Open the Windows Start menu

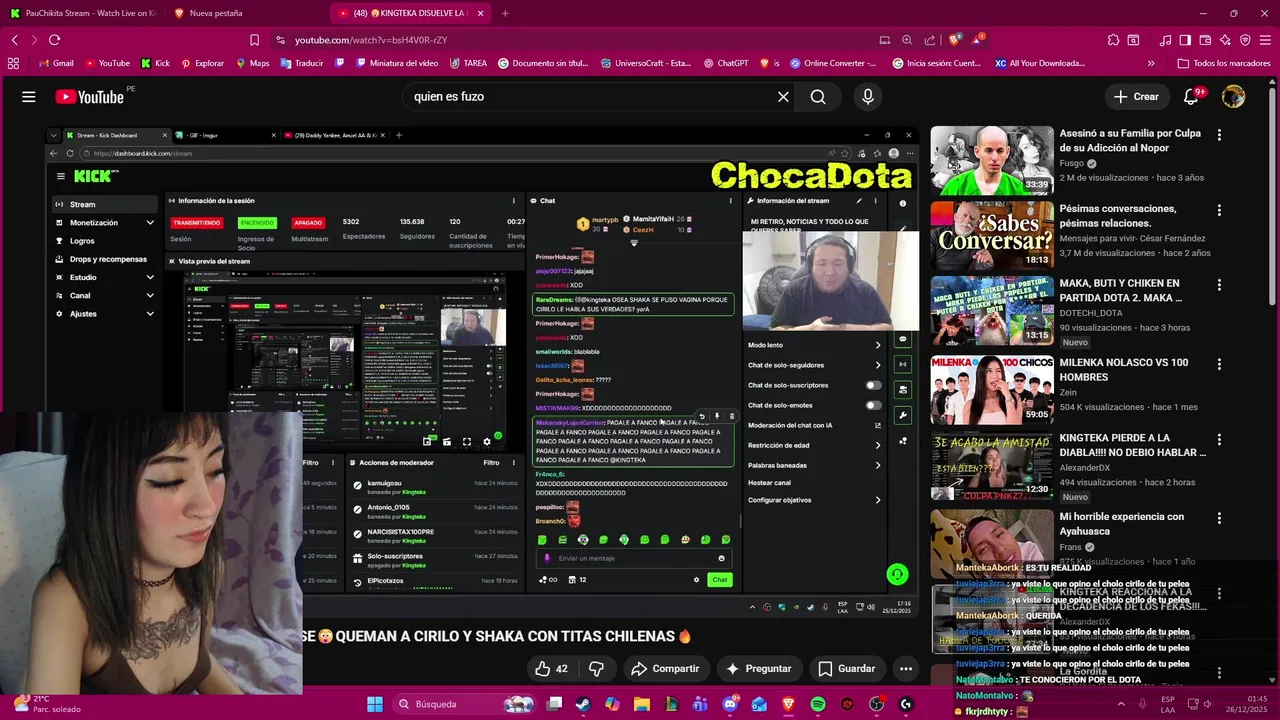[x=374, y=704]
